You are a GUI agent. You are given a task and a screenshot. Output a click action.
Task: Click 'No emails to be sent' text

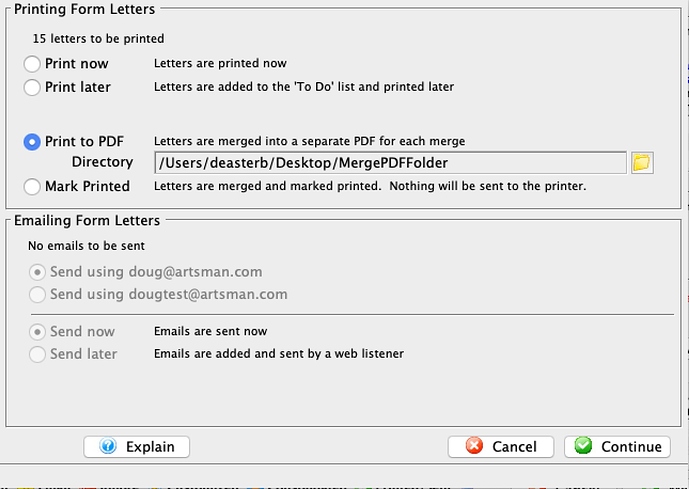point(86,246)
